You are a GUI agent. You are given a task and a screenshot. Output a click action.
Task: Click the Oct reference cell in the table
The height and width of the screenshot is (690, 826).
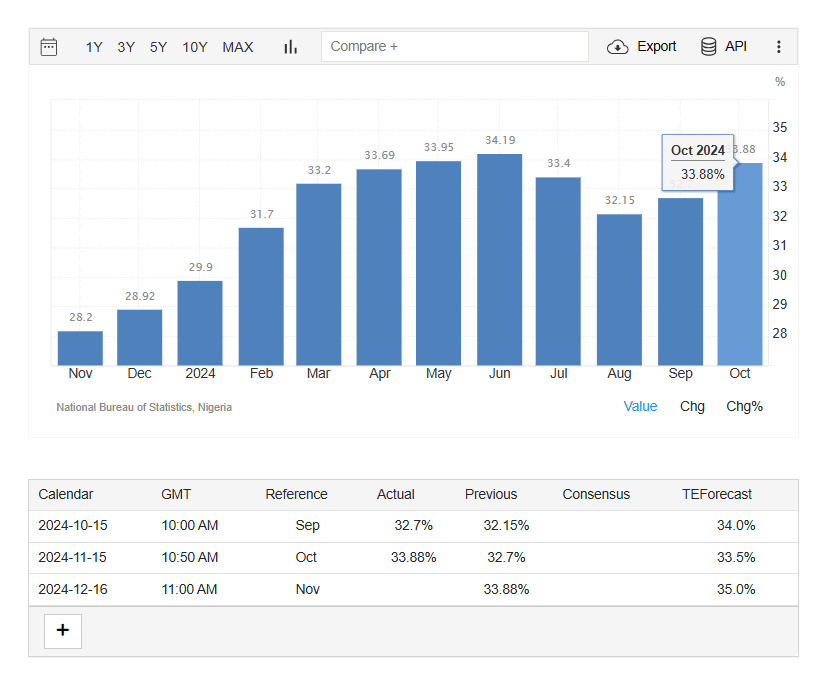click(x=306, y=557)
